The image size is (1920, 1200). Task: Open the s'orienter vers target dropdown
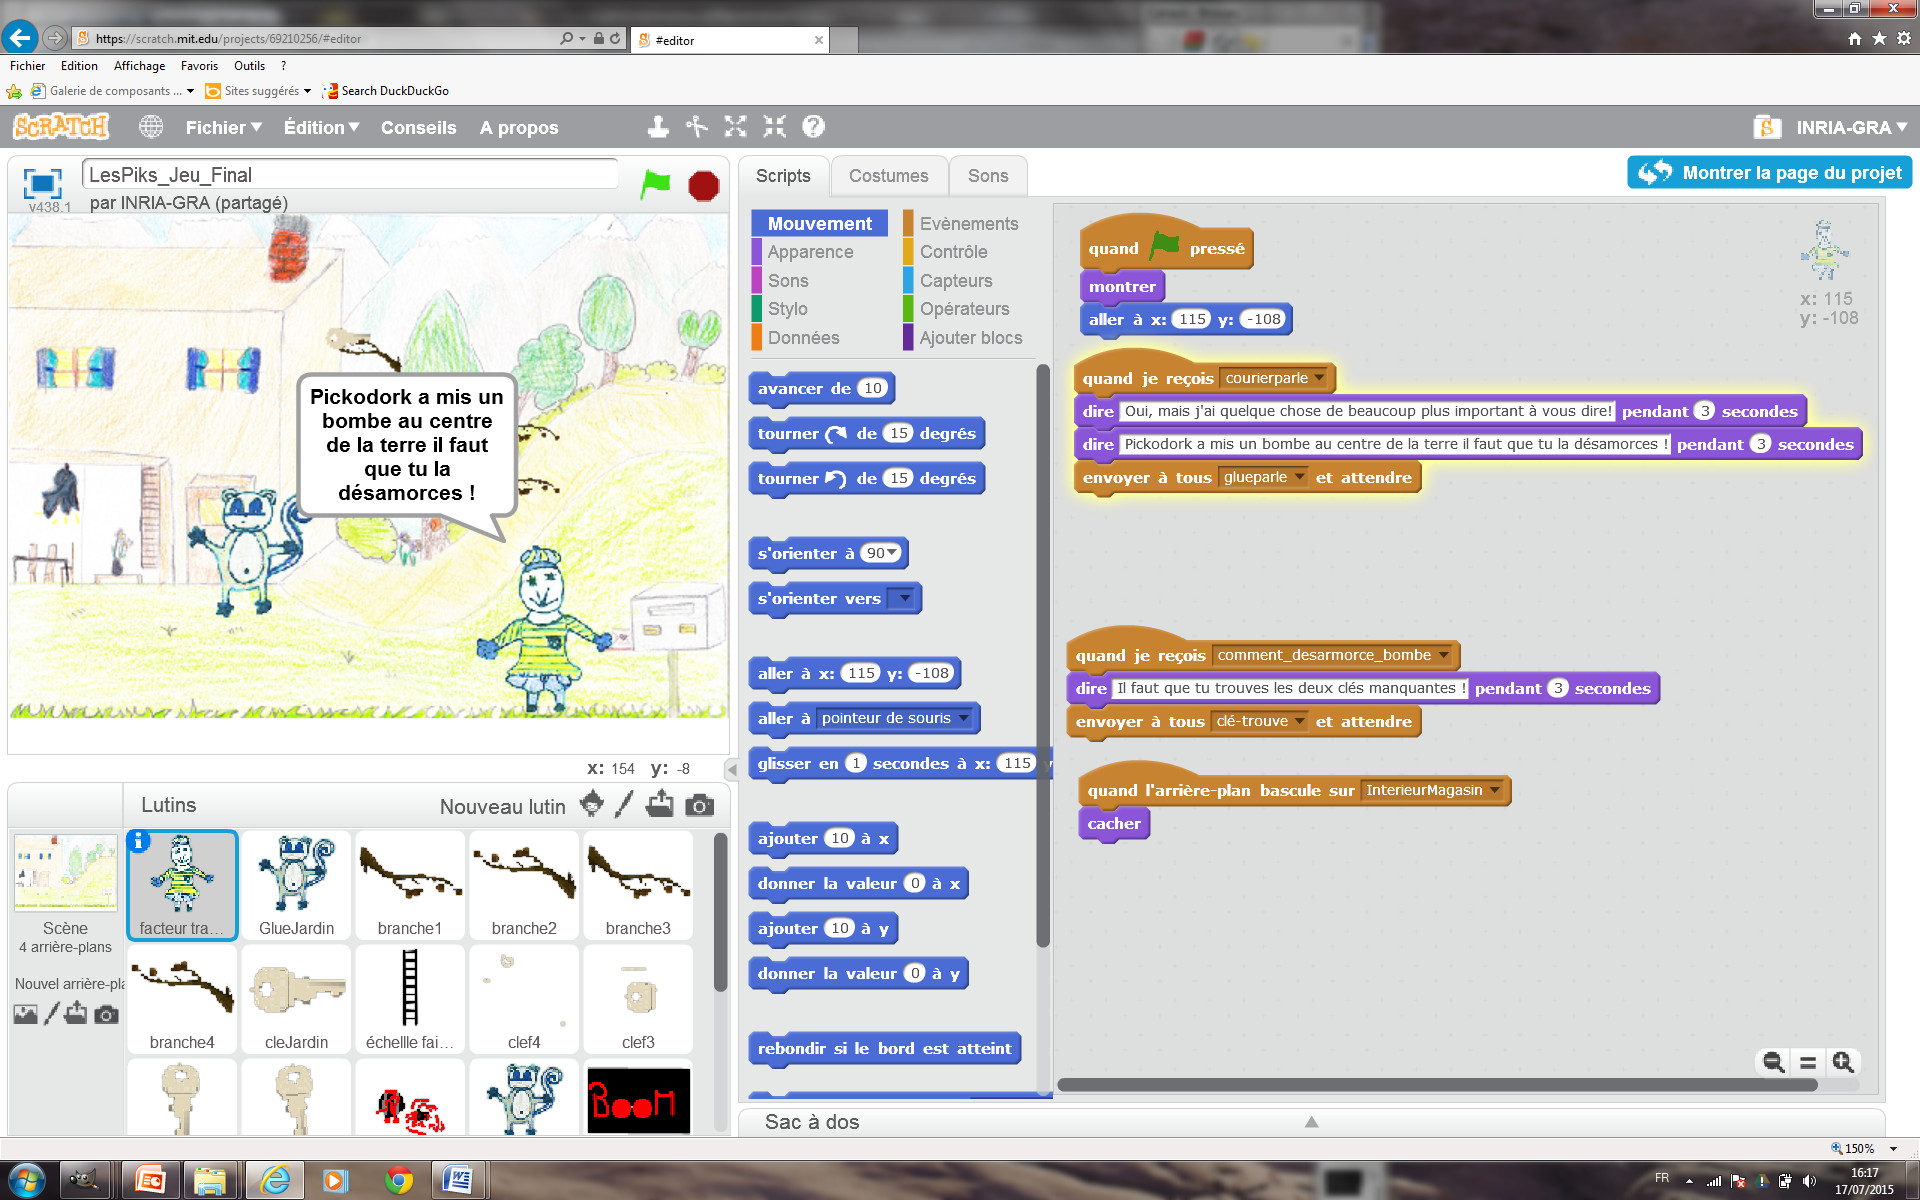[x=903, y=598]
